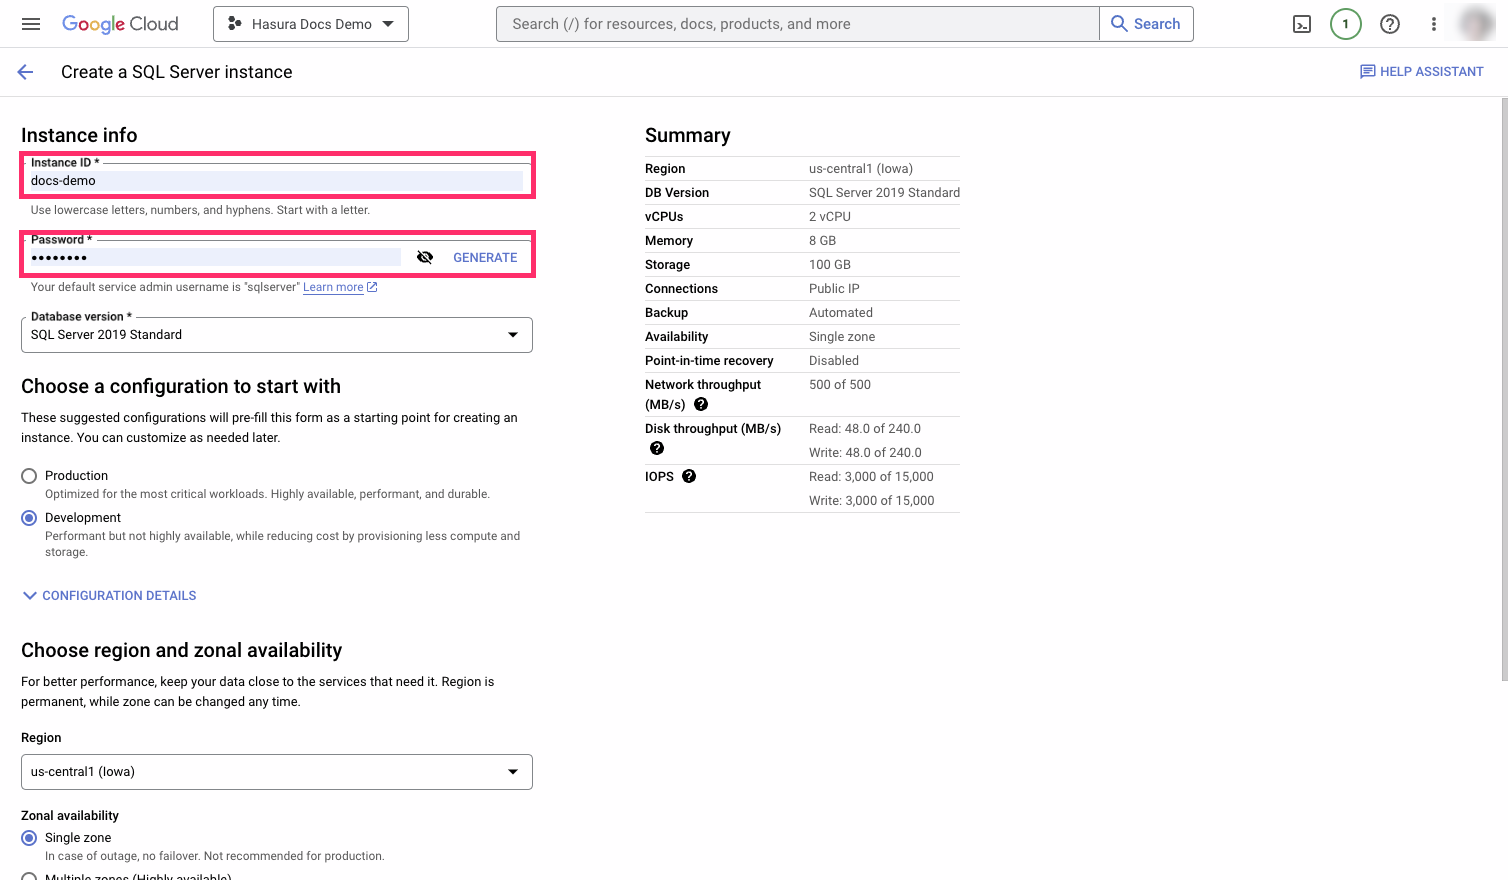Click the 'Disabled' point-in-time recovery value
Image resolution: width=1508 pixels, height=880 pixels.
pyautogui.click(x=834, y=361)
